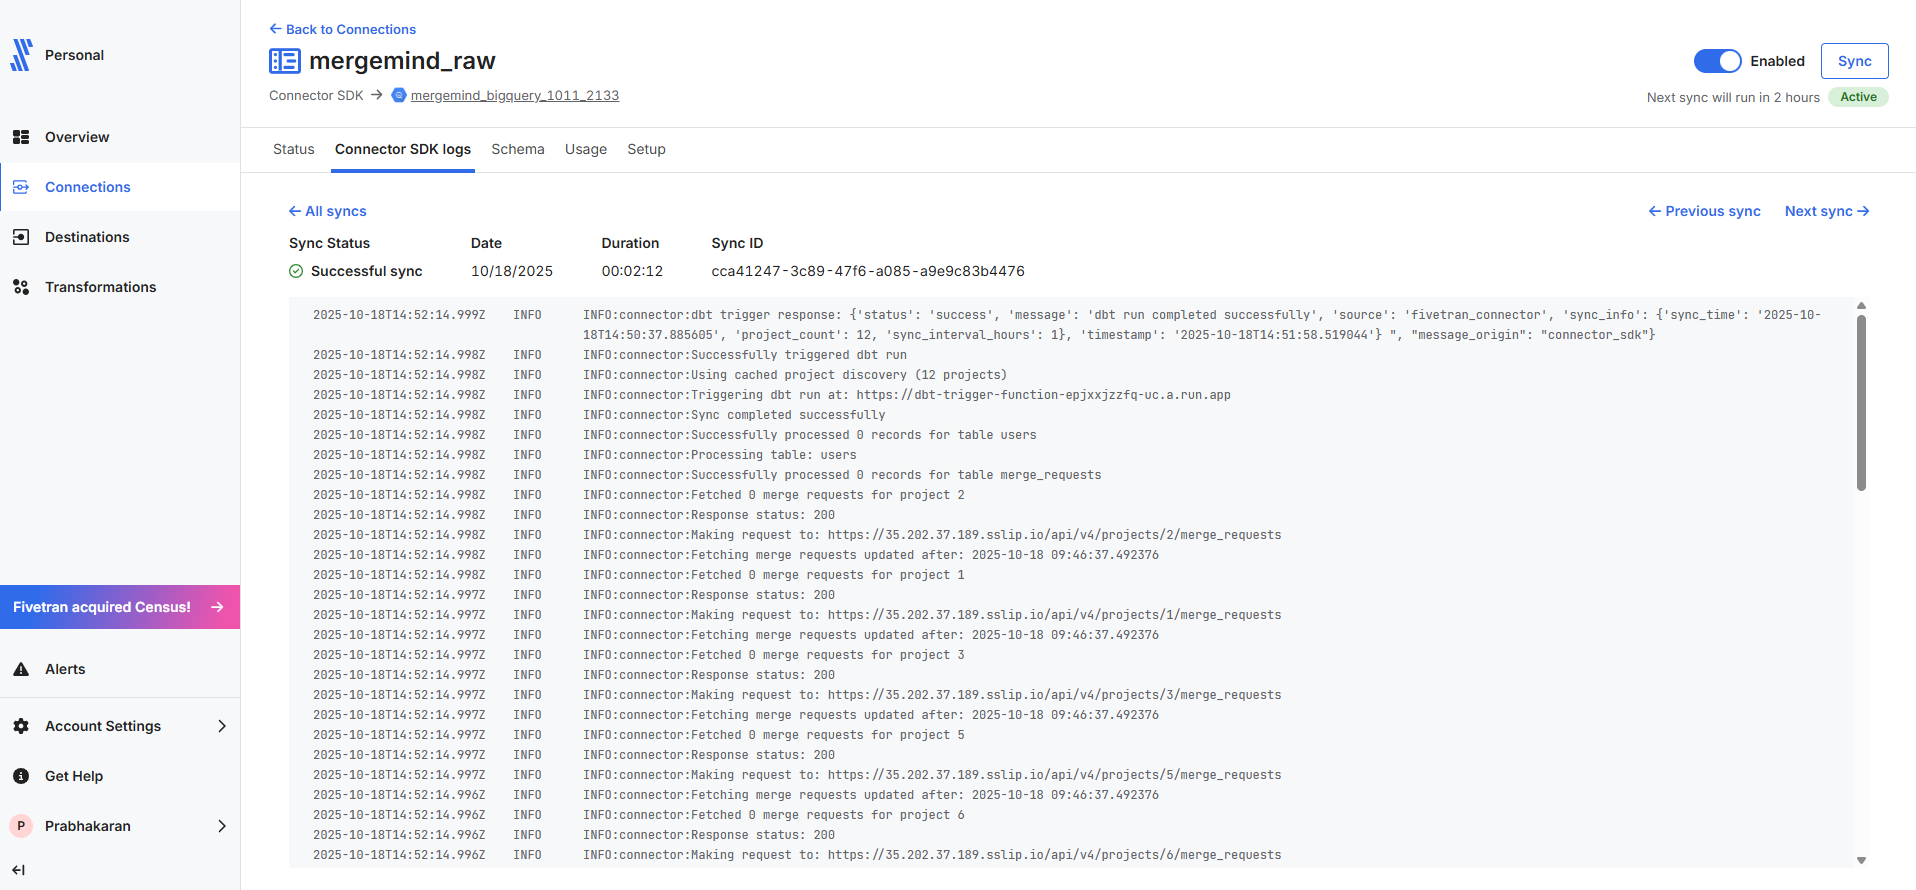Click arrow on Fivetran acquired Census banner
1916x890 pixels.
217,607
